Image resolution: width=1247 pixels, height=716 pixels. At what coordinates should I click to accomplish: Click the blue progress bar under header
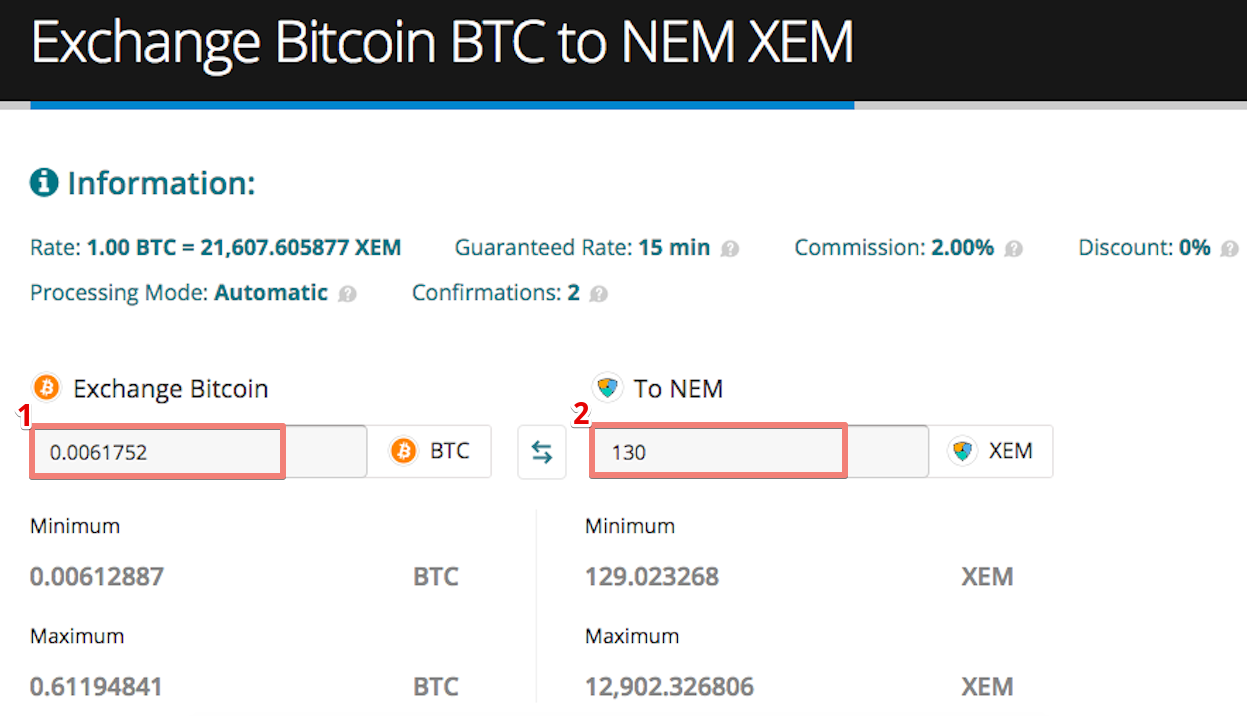[x=442, y=104]
